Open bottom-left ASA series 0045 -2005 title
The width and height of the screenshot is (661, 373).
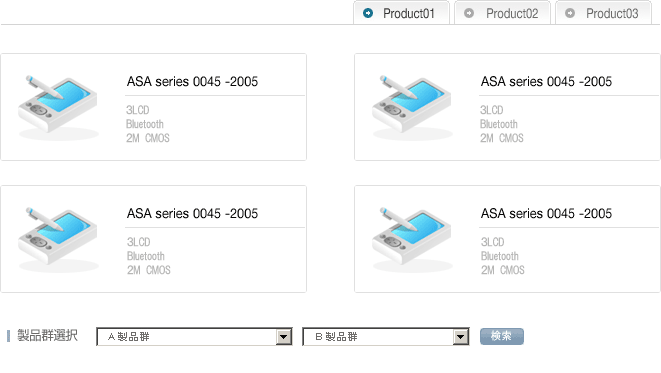click(192, 213)
